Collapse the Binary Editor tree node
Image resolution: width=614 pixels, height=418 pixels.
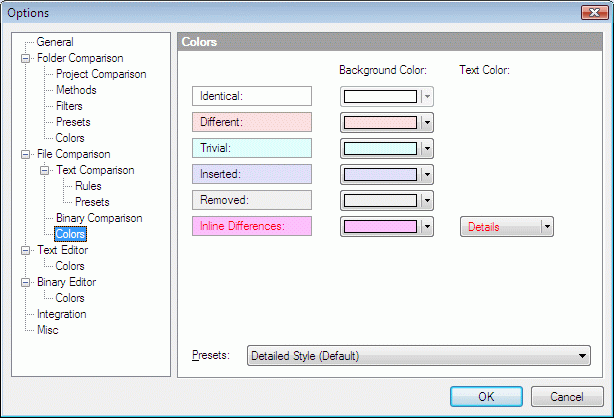click(25, 282)
